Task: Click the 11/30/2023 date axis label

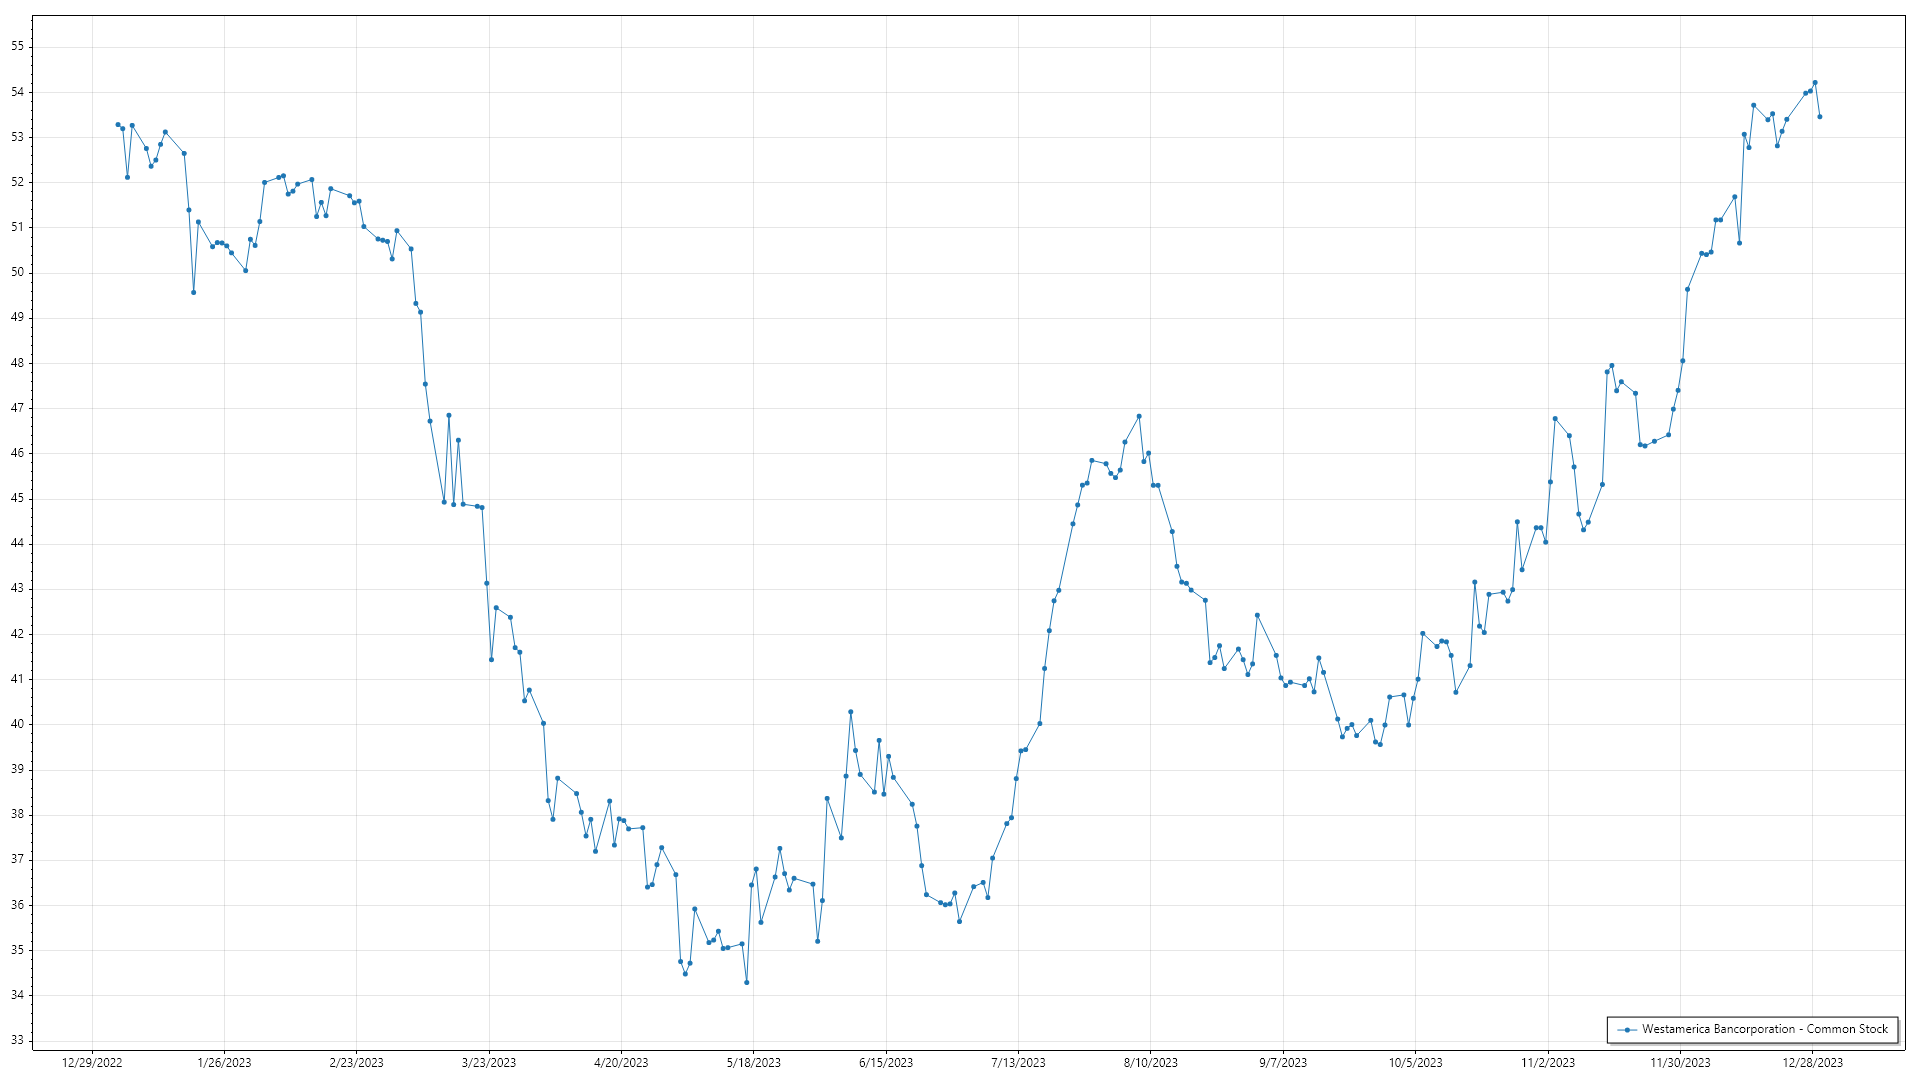Action: point(1680,1063)
